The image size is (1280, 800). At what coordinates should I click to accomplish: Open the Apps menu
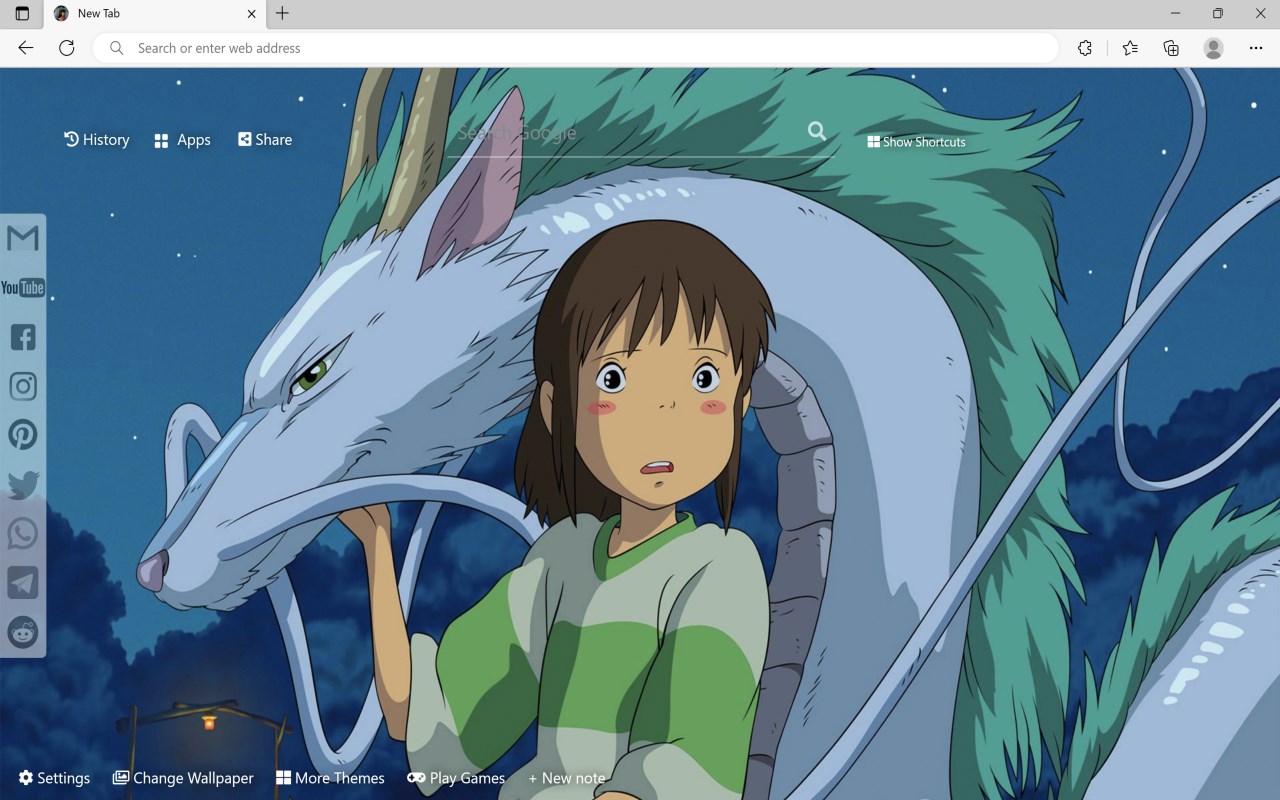click(x=182, y=140)
